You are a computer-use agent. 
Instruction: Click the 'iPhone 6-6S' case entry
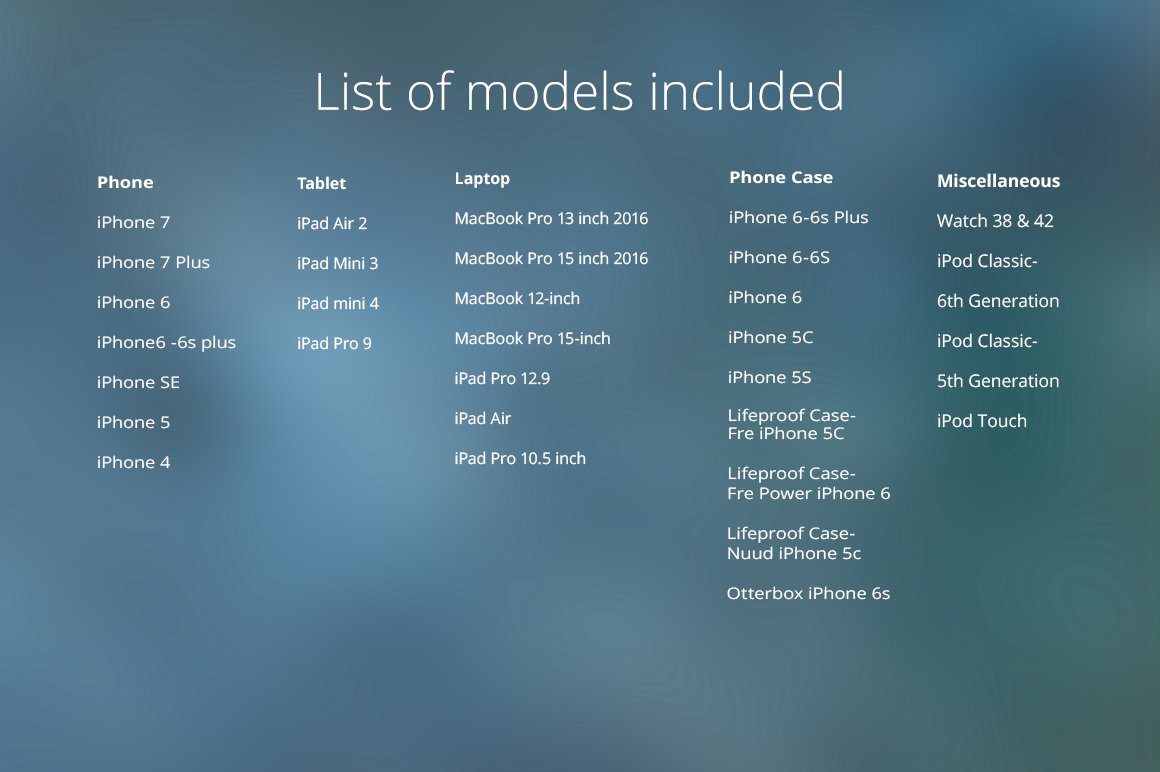pos(778,257)
